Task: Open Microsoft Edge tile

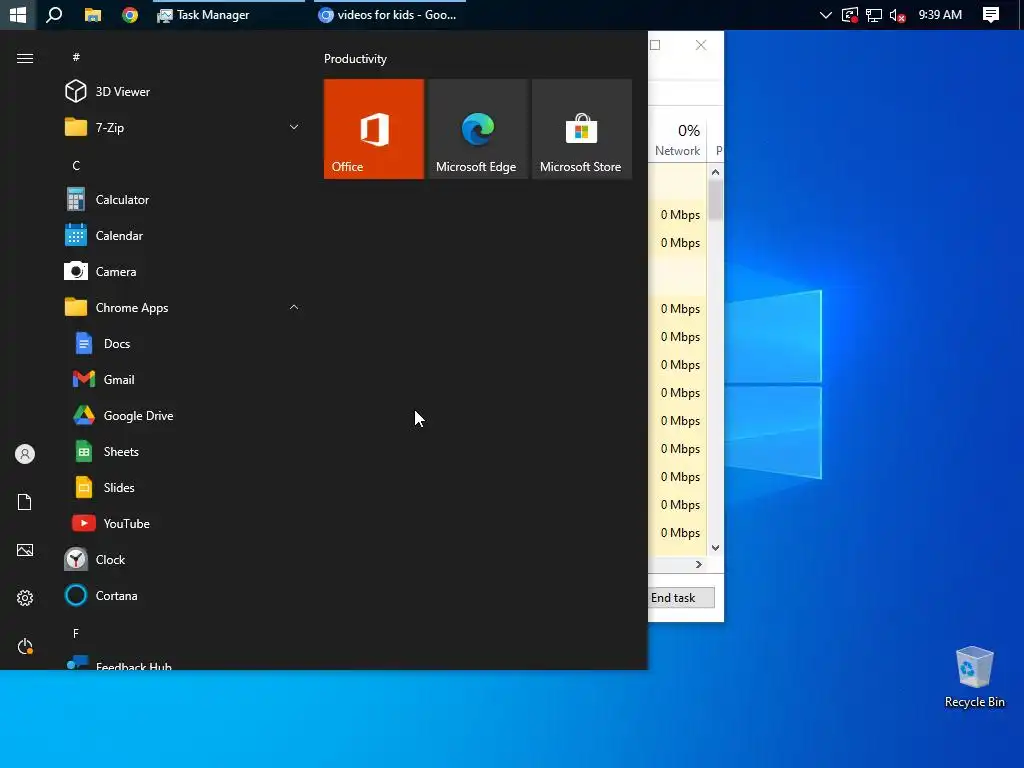Action: click(x=477, y=129)
